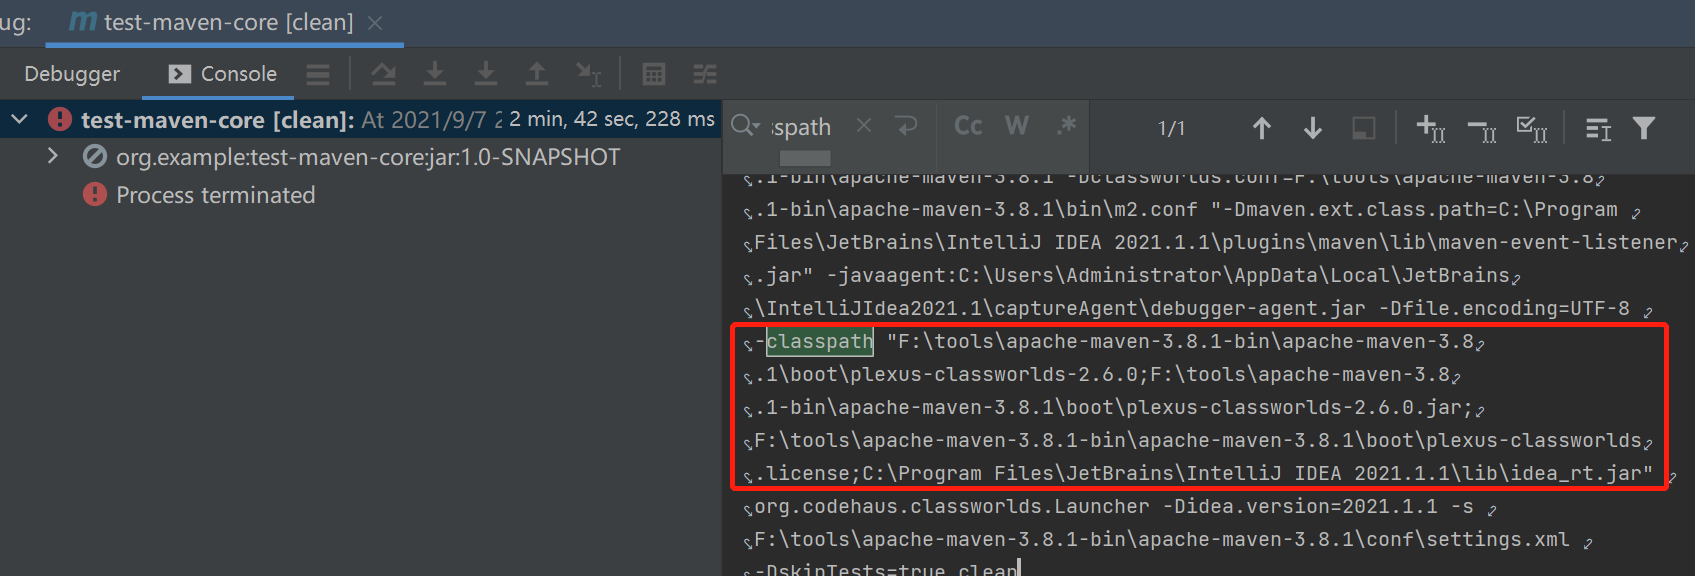Click the Trace Current Stream Chain icon
The height and width of the screenshot is (576, 1695).
705,74
